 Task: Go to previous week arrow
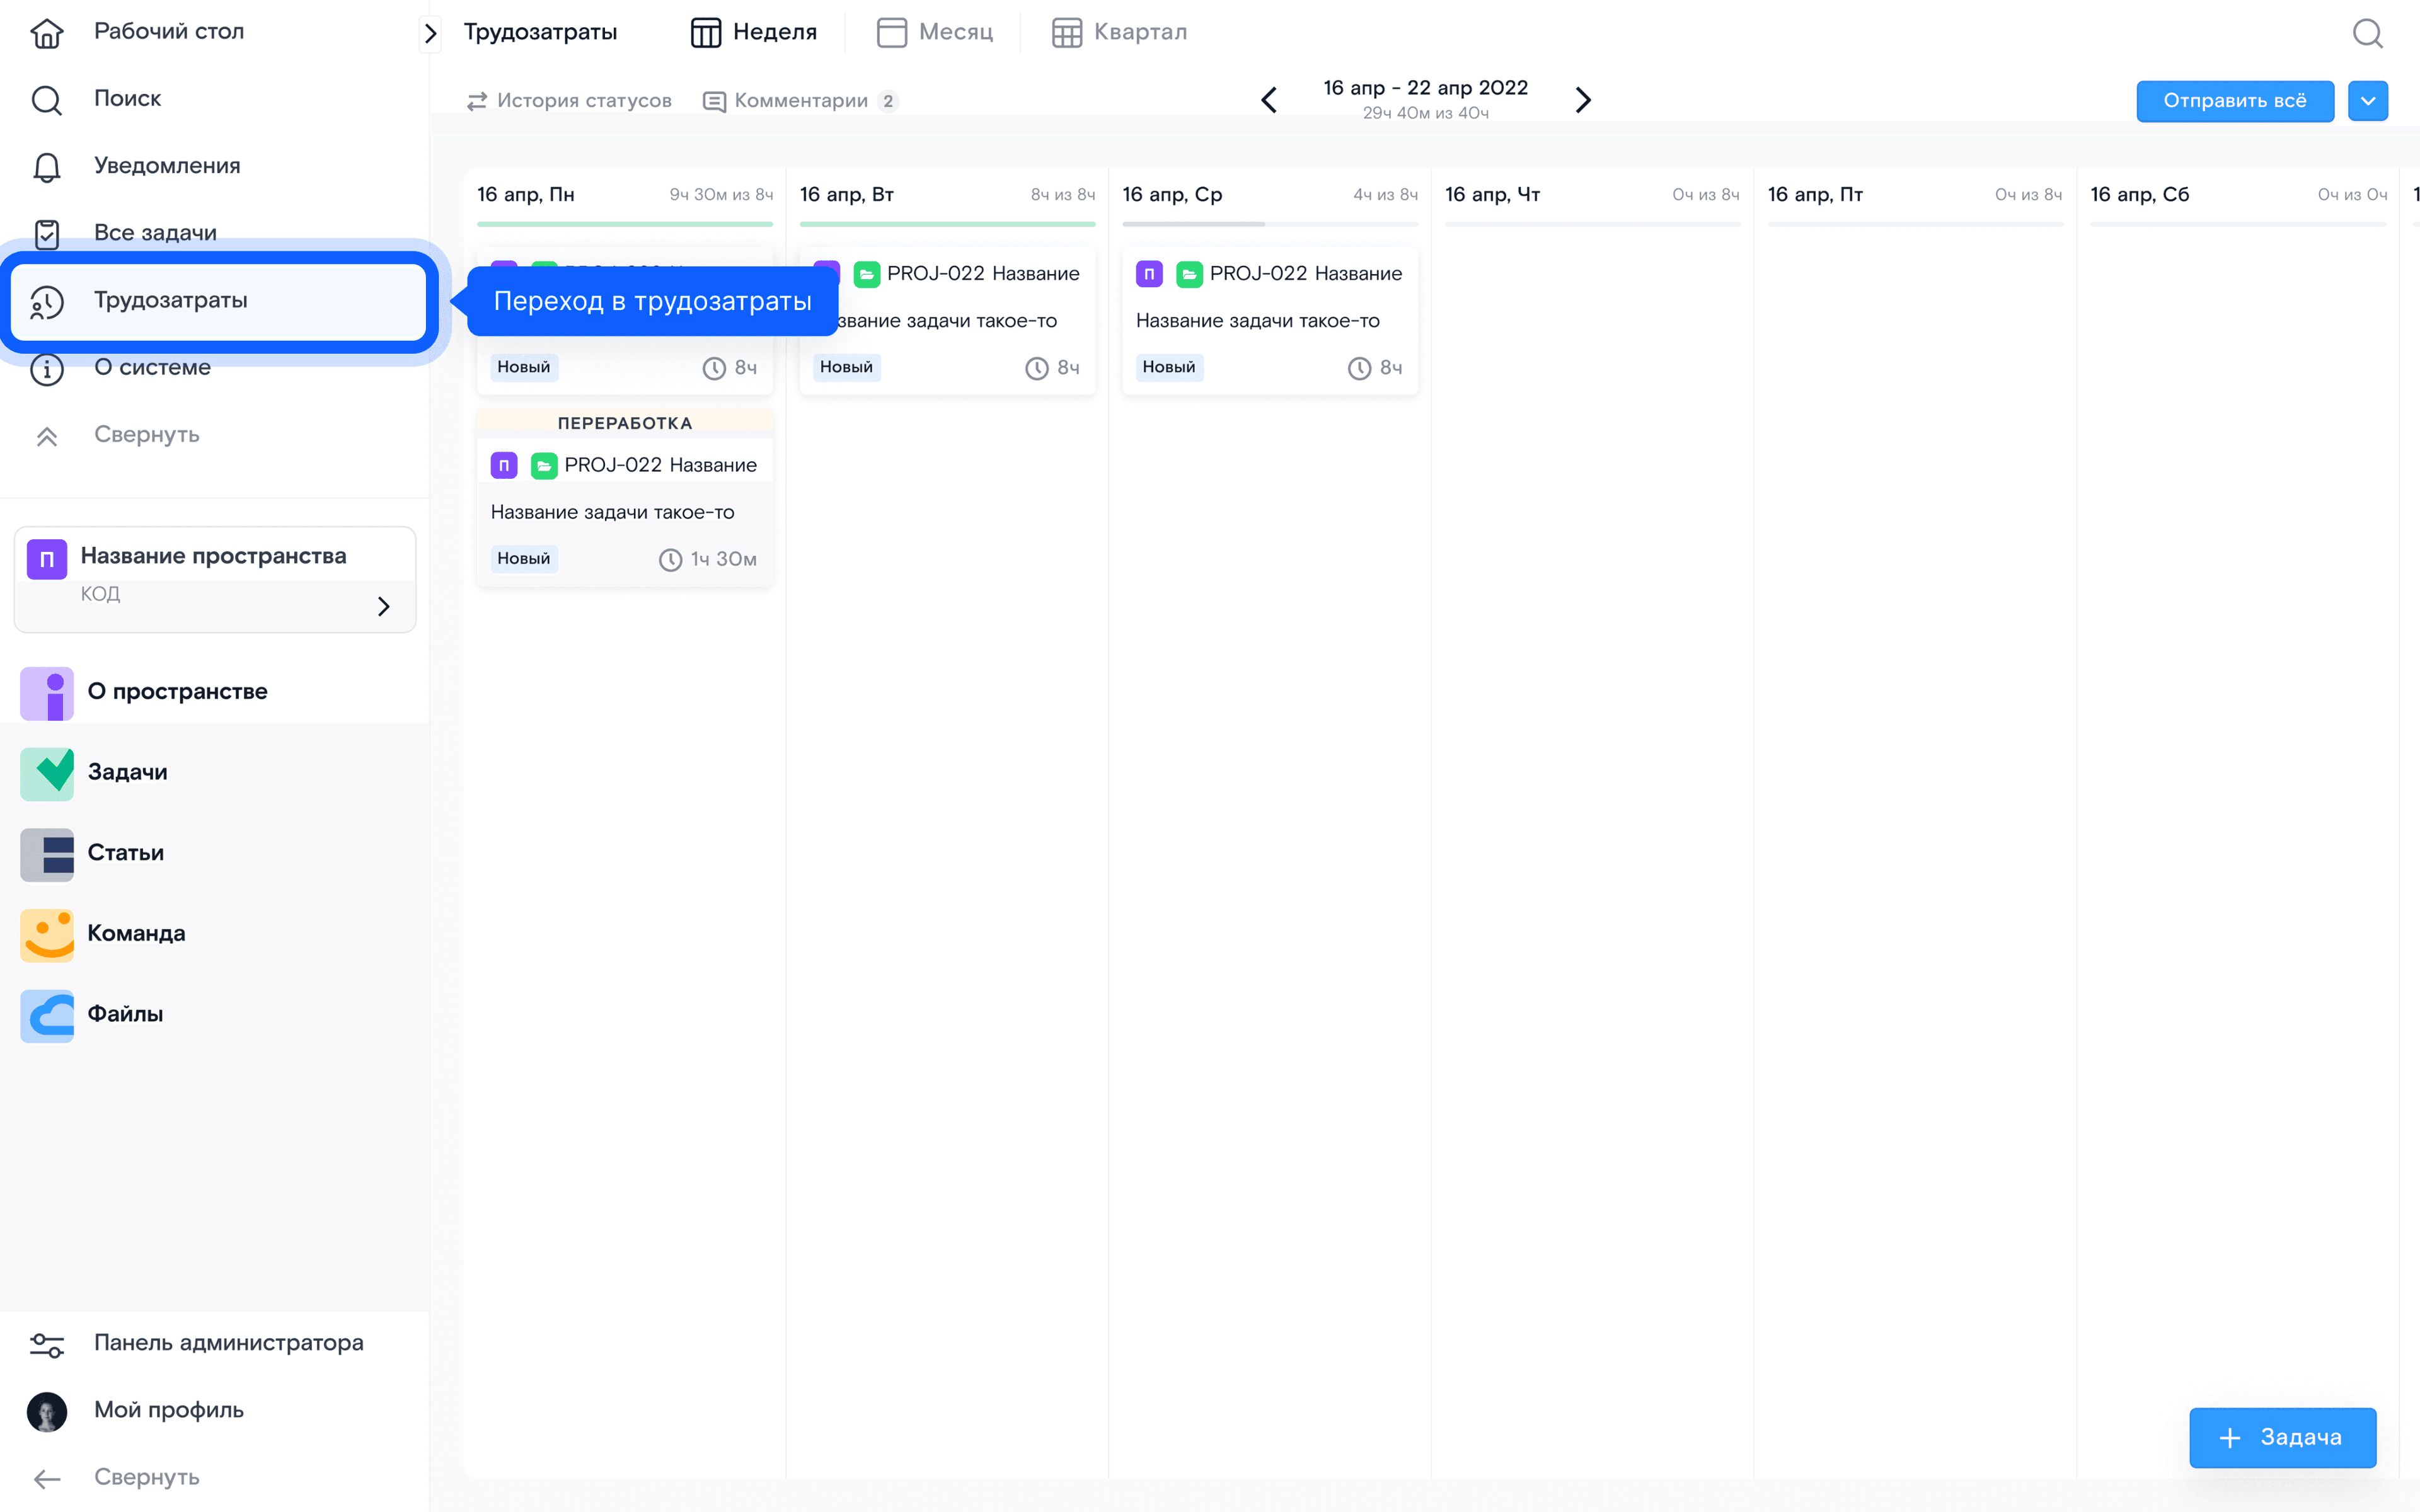click(1268, 100)
